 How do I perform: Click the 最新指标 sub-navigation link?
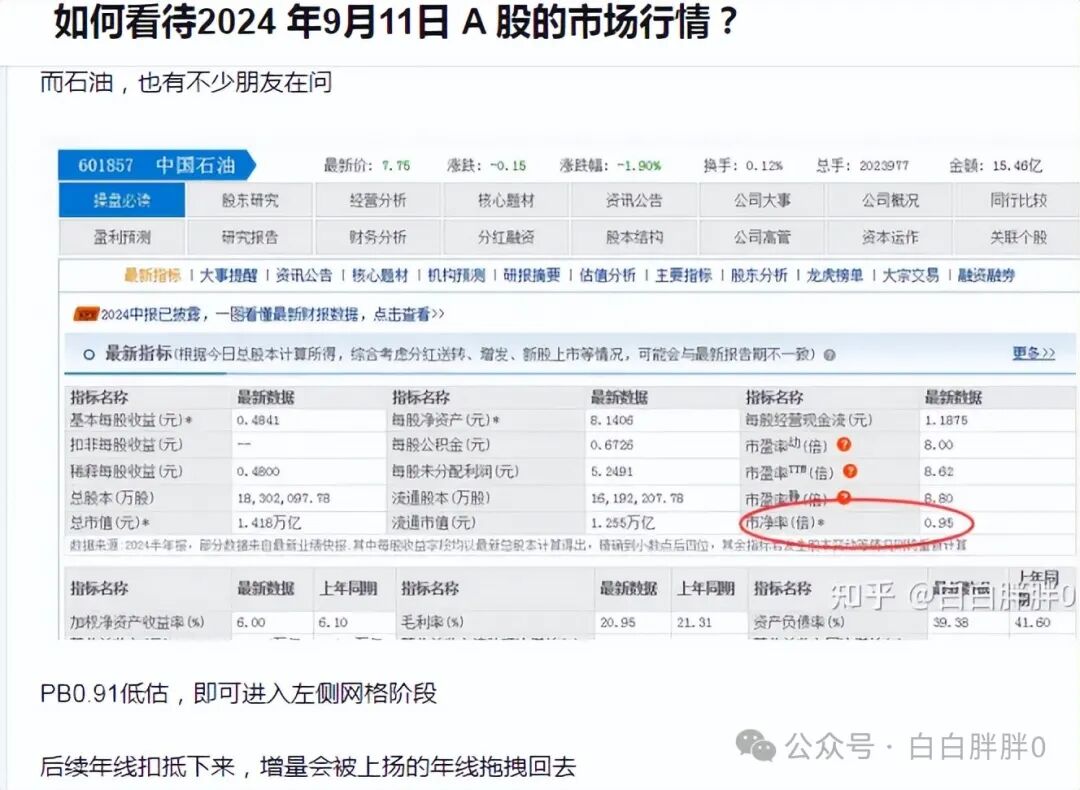pyautogui.click(x=152, y=276)
